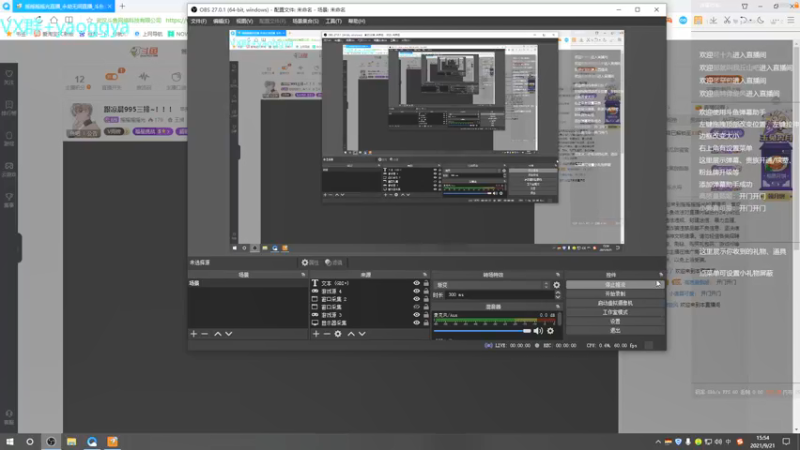Toggle the 直播开关 live switch on the page

coord(112,77)
